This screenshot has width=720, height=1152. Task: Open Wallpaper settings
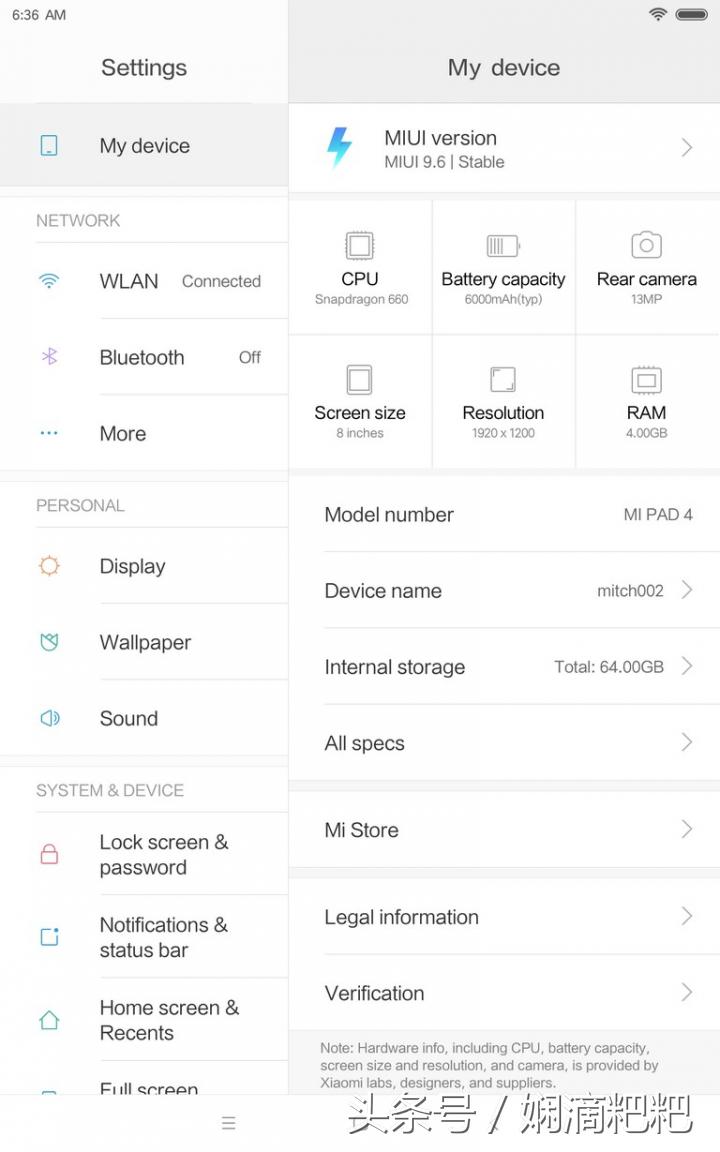145,642
